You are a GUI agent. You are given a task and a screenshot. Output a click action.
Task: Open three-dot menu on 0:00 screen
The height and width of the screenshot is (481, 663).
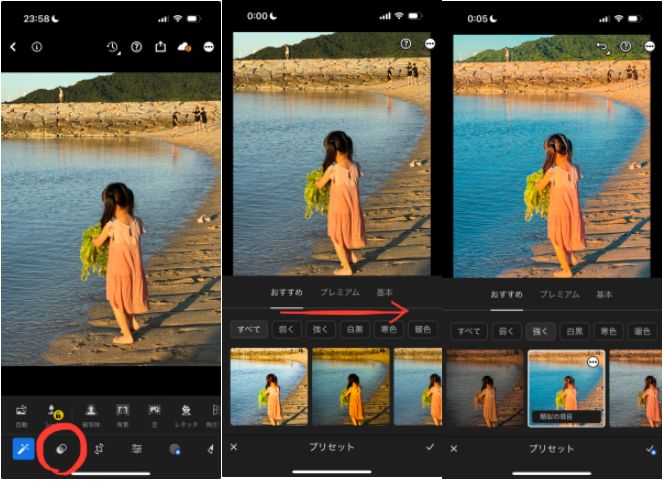430,44
